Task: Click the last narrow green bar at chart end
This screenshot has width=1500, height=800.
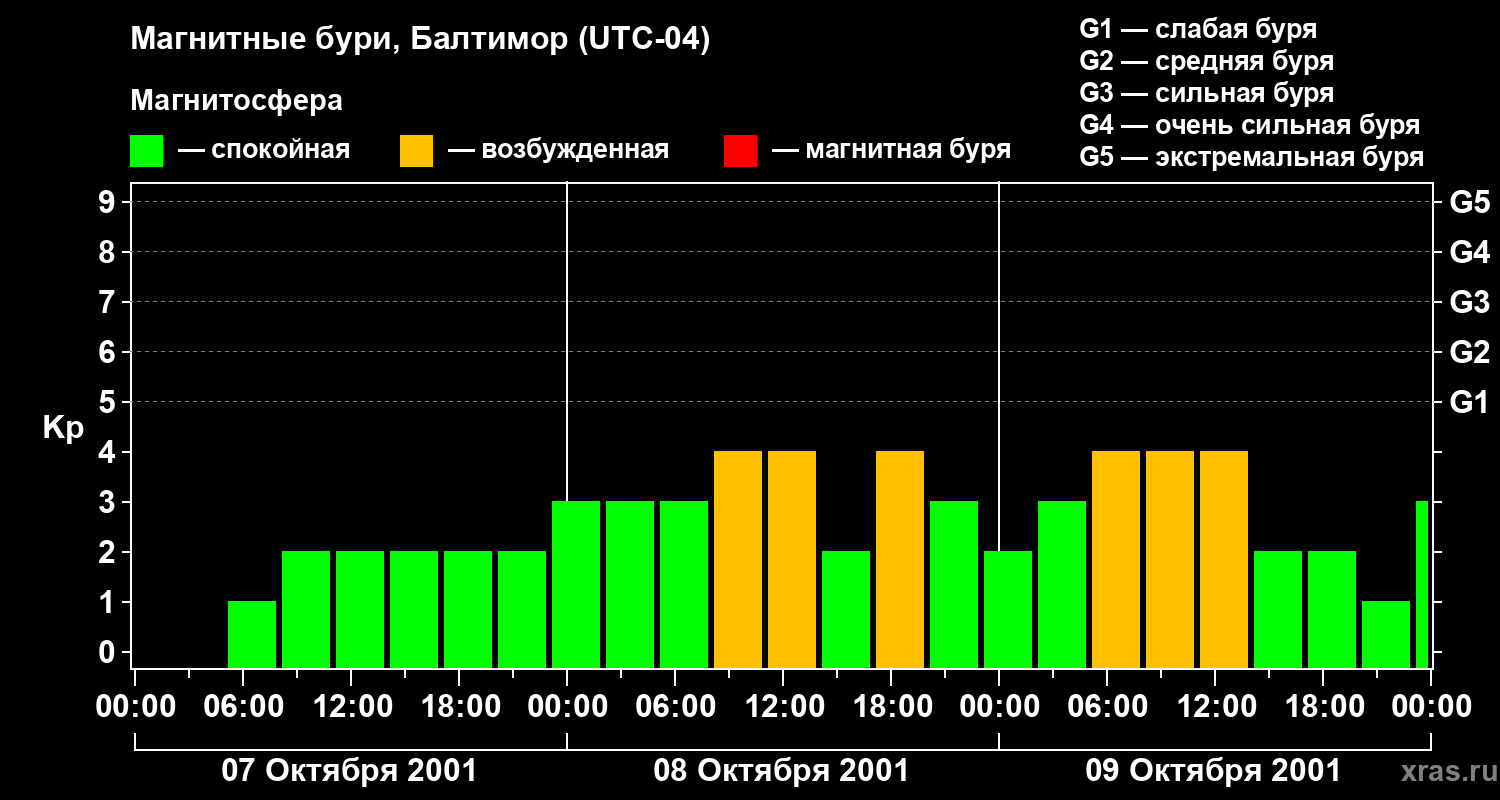Action: pos(1422,585)
